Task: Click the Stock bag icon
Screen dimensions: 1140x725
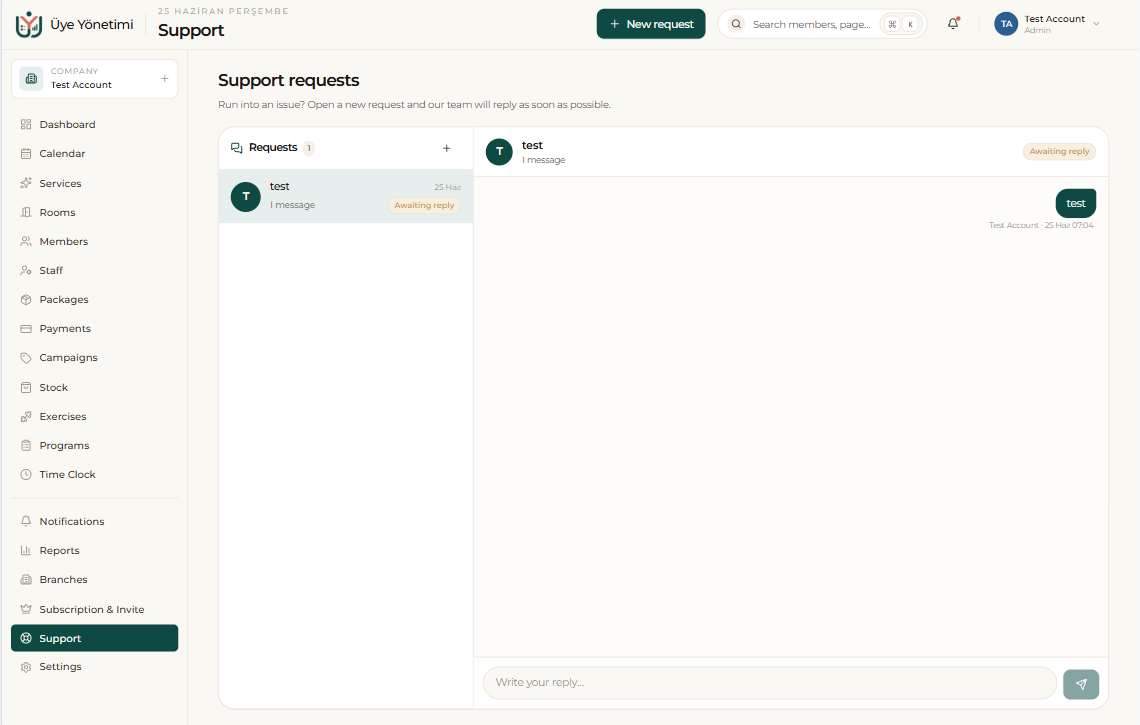Action: coord(26,388)
